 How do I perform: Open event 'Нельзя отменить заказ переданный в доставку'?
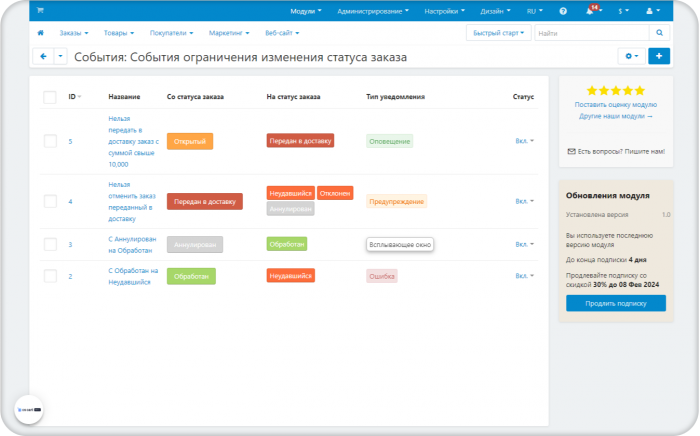tap(132, 202)
